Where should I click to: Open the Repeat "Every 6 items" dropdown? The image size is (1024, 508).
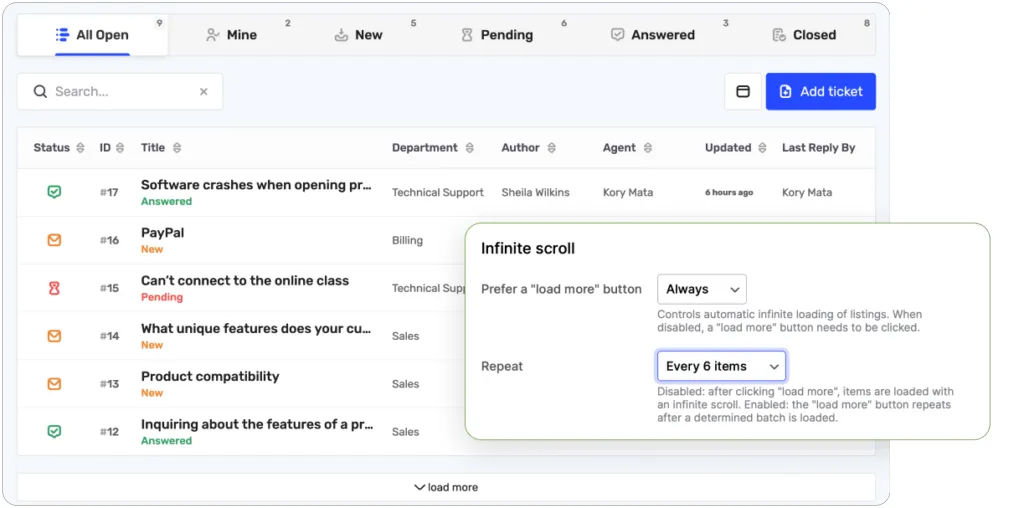point(721,366)
